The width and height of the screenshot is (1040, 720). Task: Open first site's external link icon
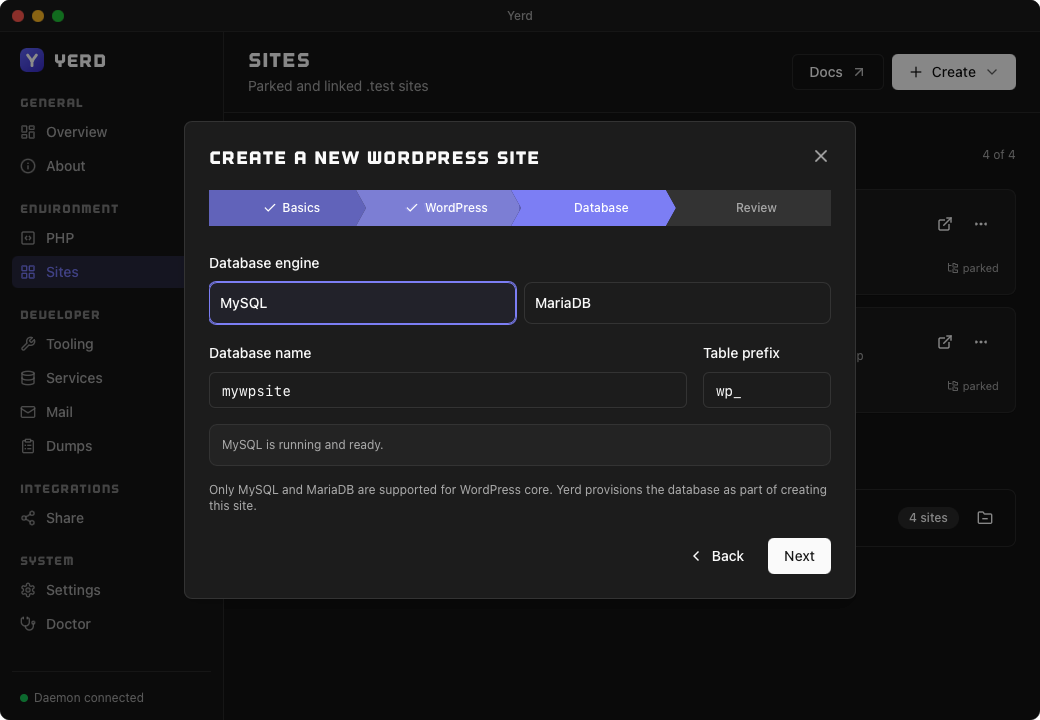[944, 224]
